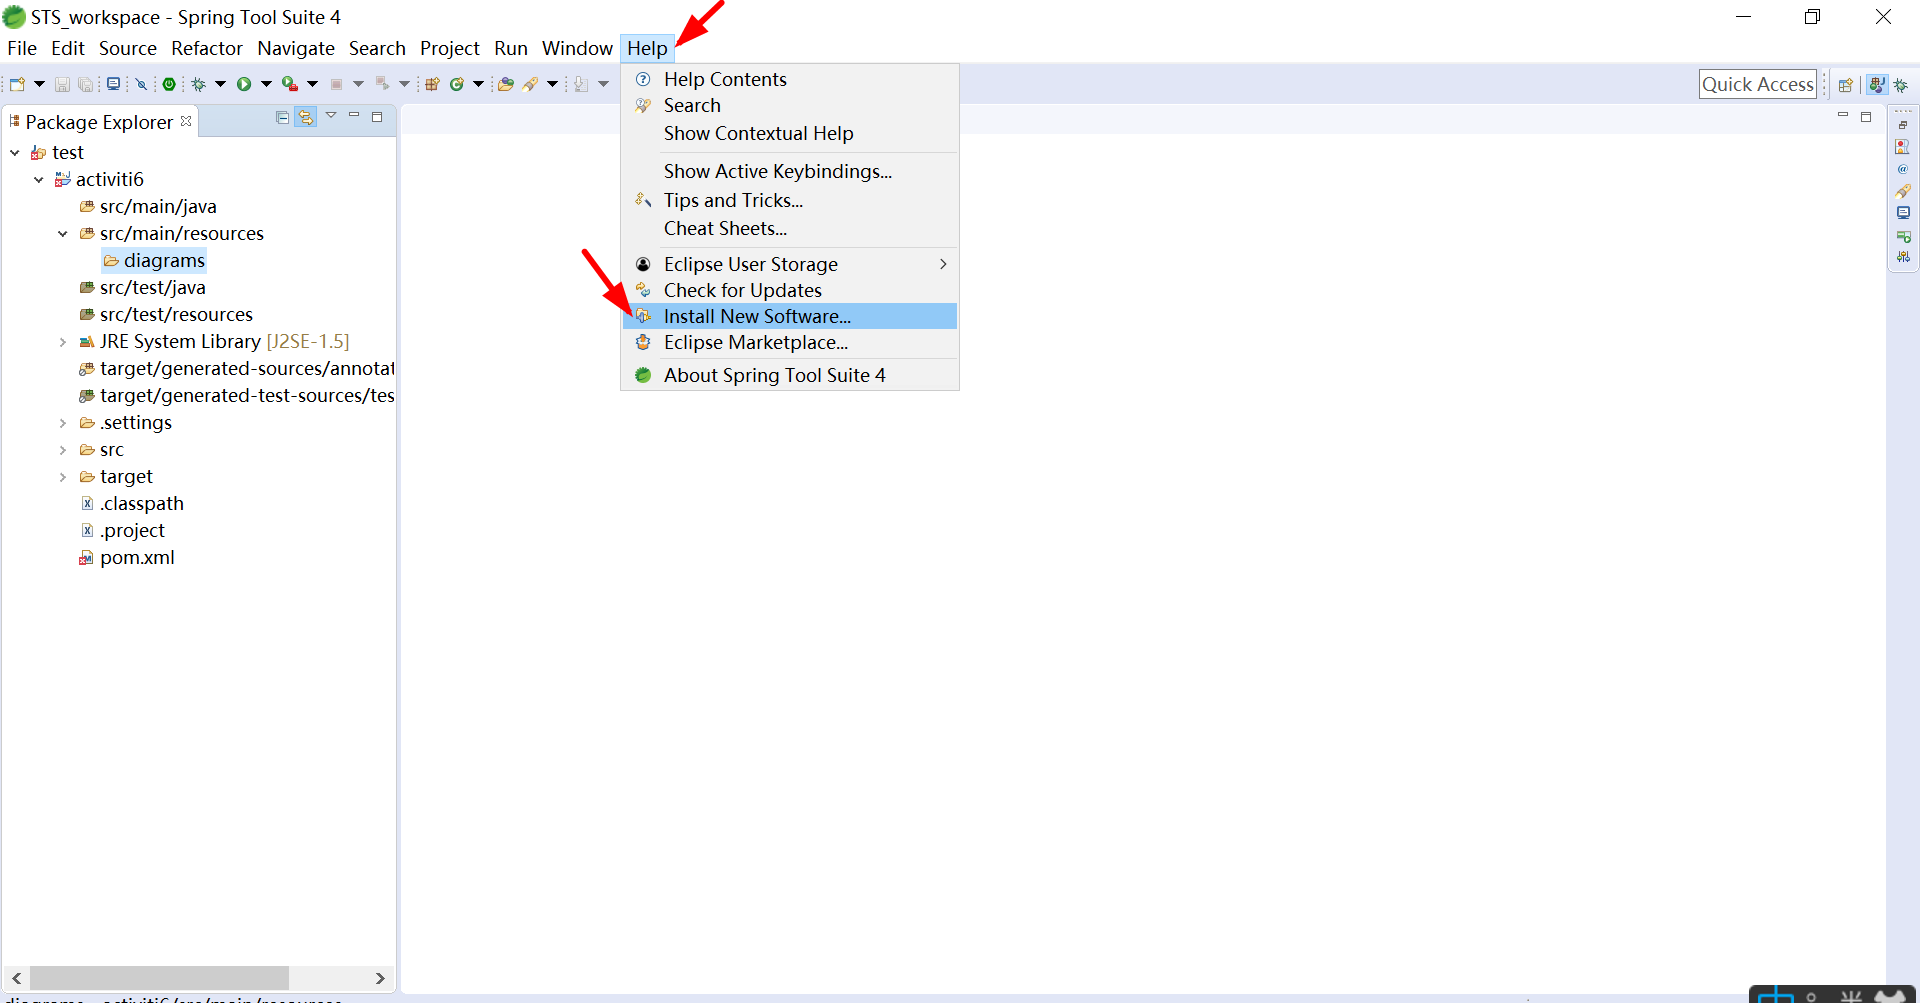The width and height of the screenshot is (1920, 1003).
Task: Open the sliders icon in the right trim bar
Action: point(1903,257)
